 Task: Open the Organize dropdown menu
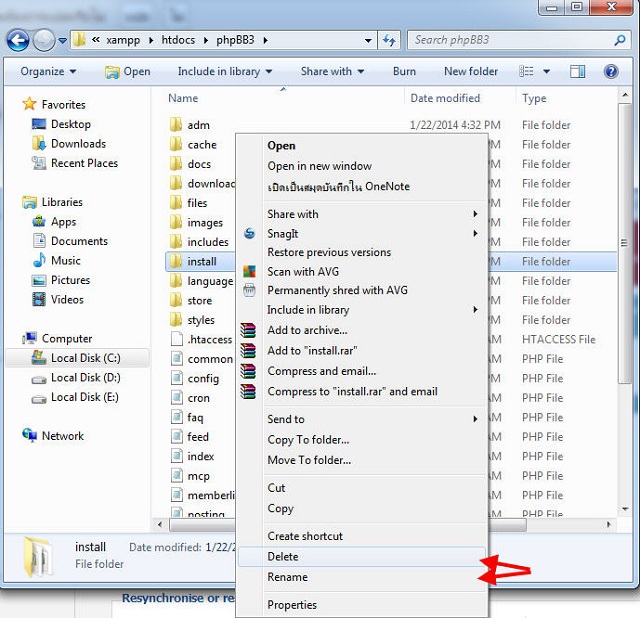[48, 71]
